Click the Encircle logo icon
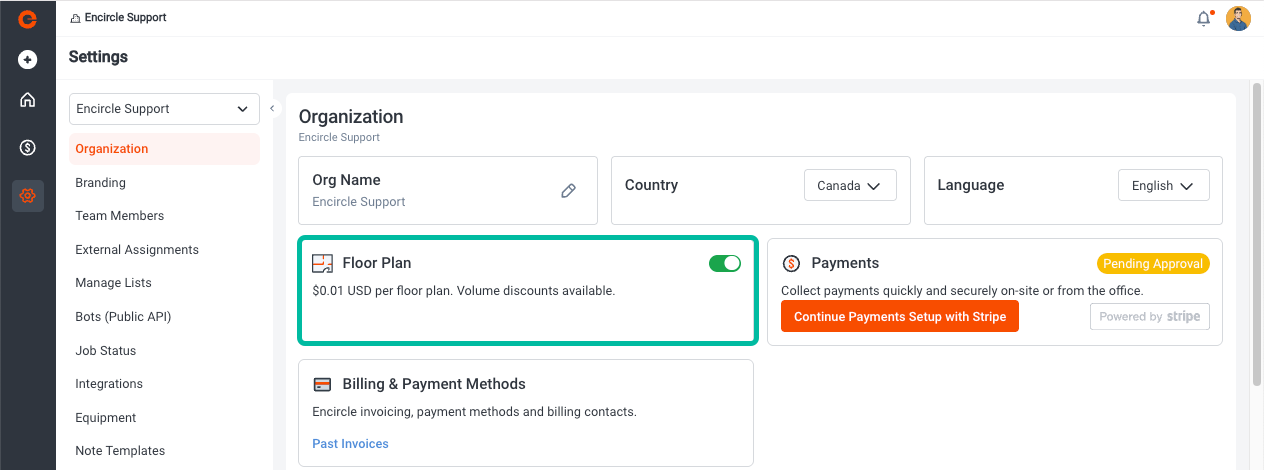The height and width of the screenshot is (470, 1264). (27, 18)
